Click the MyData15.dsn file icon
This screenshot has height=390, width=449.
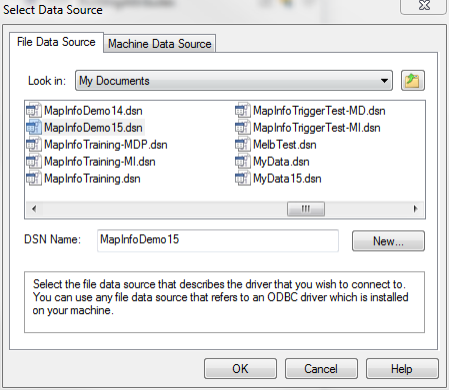click(x=243, y=178)
